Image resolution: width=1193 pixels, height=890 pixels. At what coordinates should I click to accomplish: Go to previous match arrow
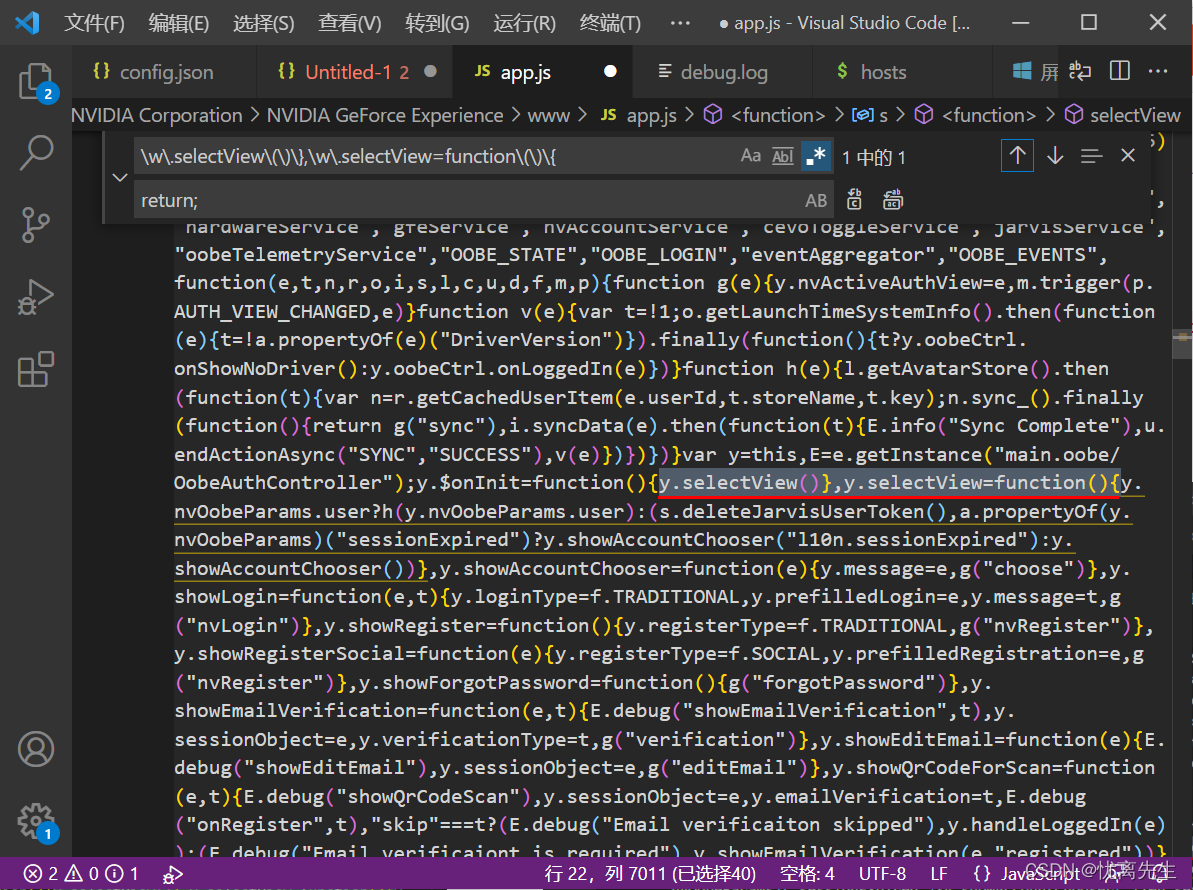pos(1017,156)
